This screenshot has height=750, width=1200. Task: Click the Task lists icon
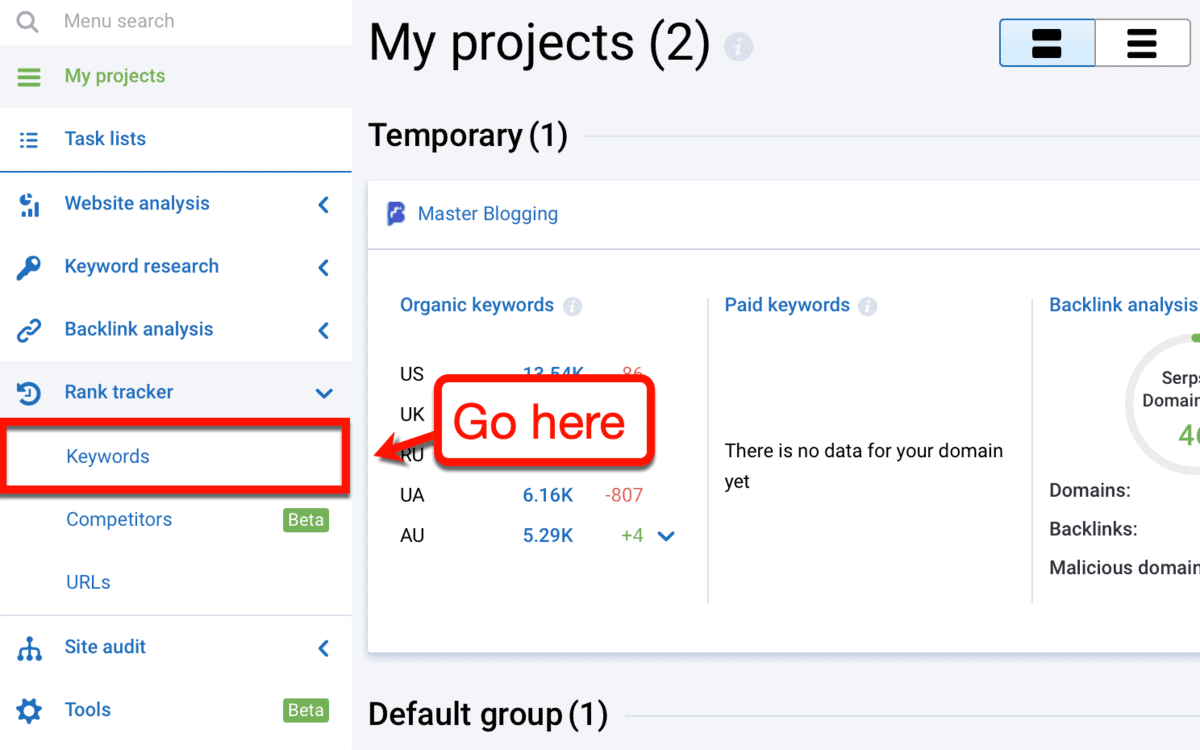(x=29, y=140)
